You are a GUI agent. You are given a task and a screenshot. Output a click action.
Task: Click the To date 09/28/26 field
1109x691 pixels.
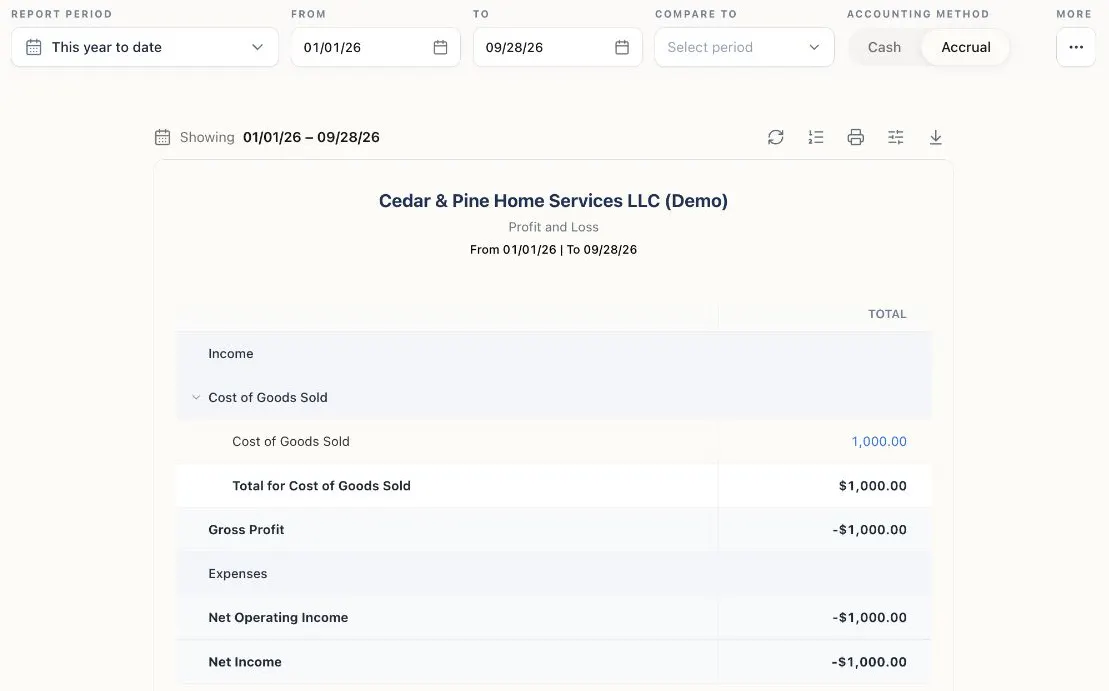pos(557,47)
